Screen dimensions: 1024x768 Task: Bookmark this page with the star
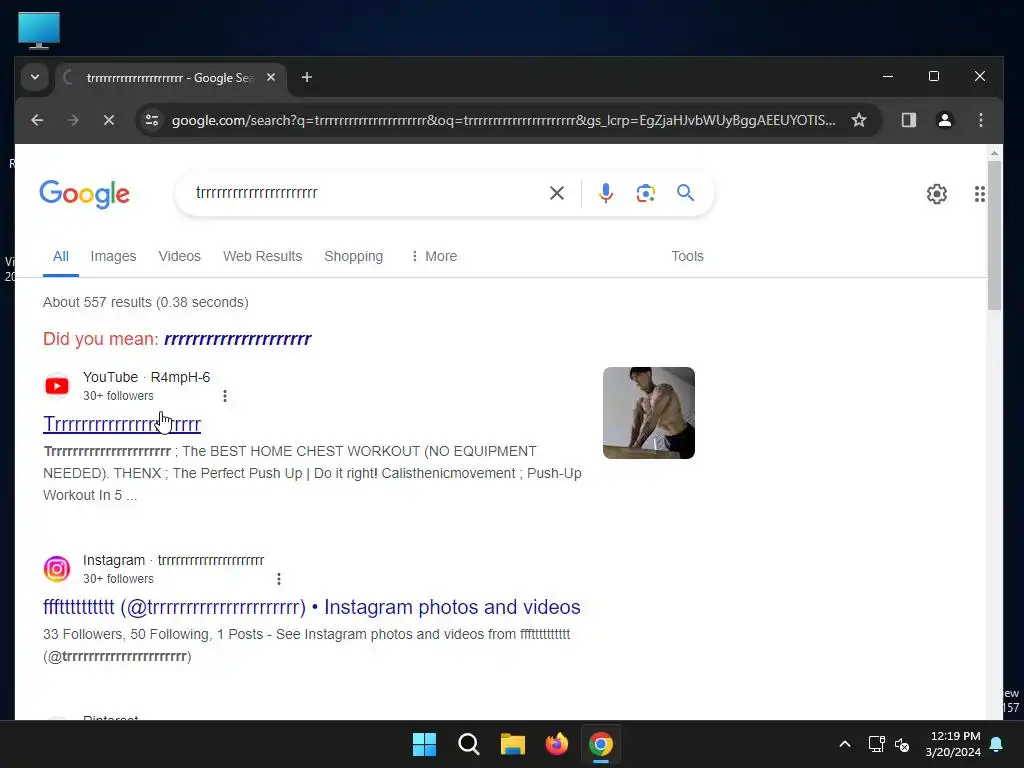[x=859, y=120]
